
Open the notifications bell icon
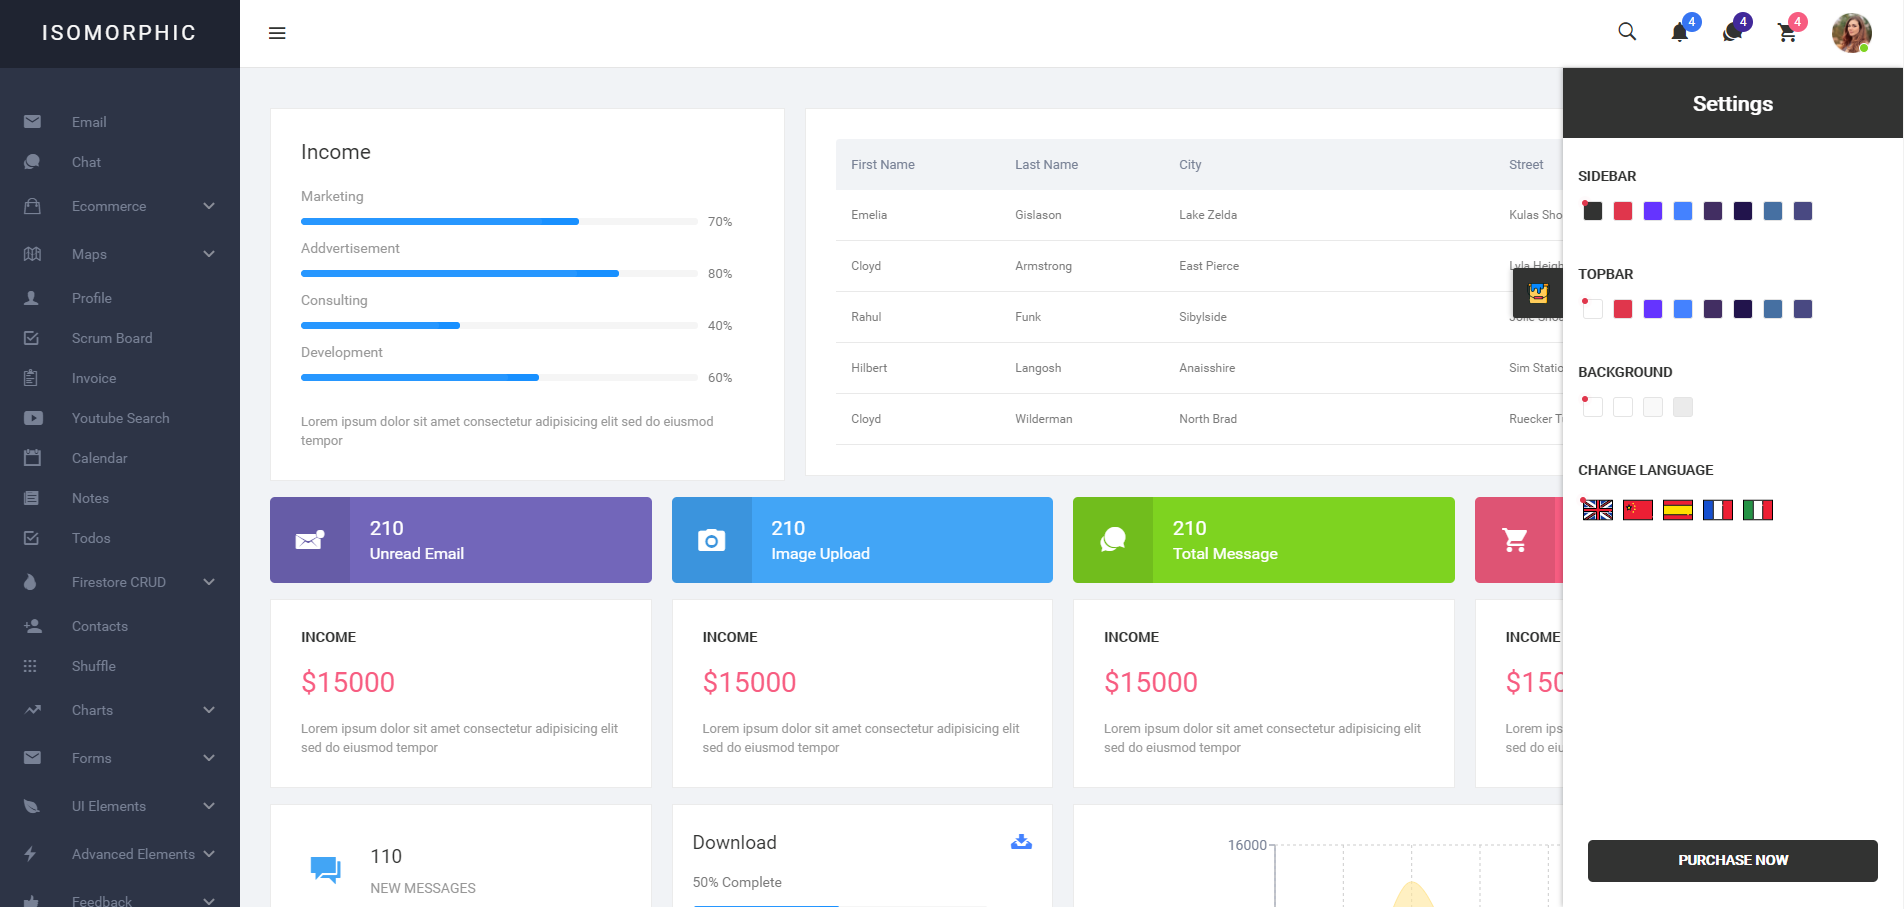pyautogui.click(x=1680, y=33)
